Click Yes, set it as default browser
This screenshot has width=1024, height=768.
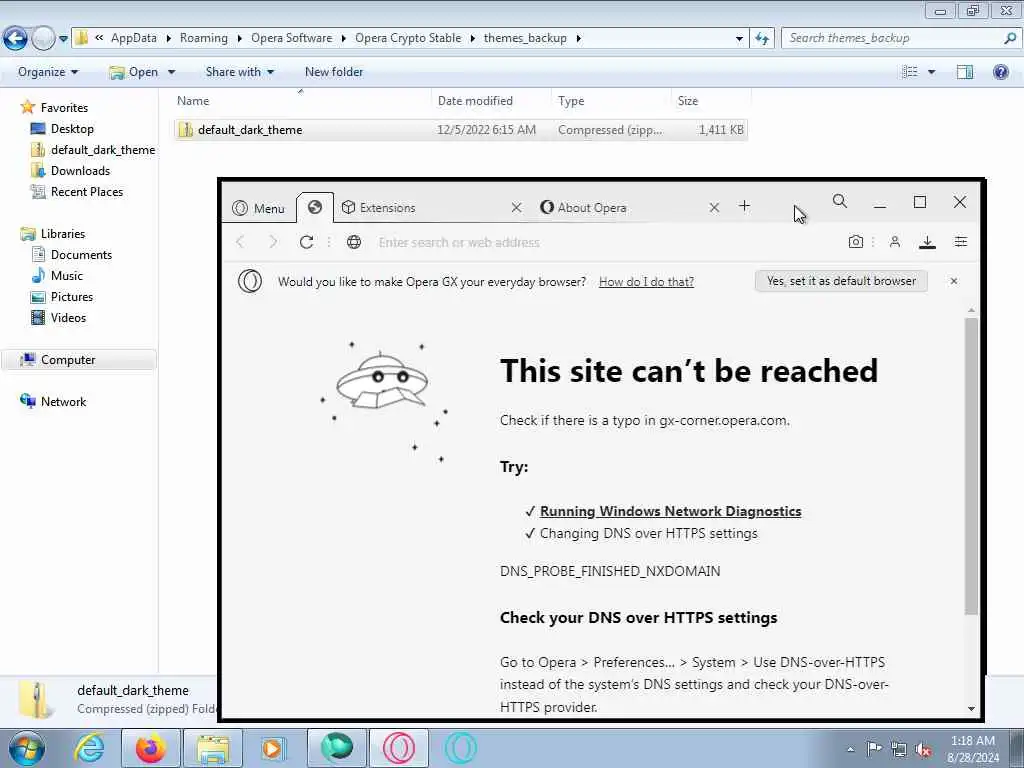(x=841, y=281)
